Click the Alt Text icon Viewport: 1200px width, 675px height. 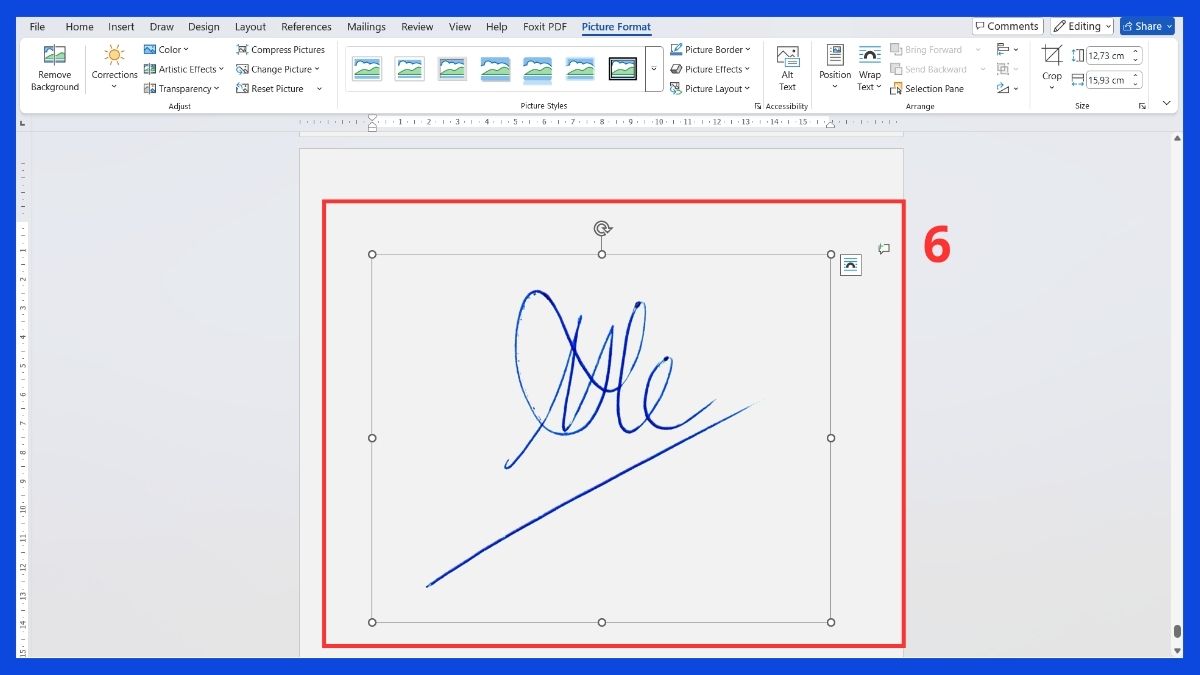(x=787, y=58)
